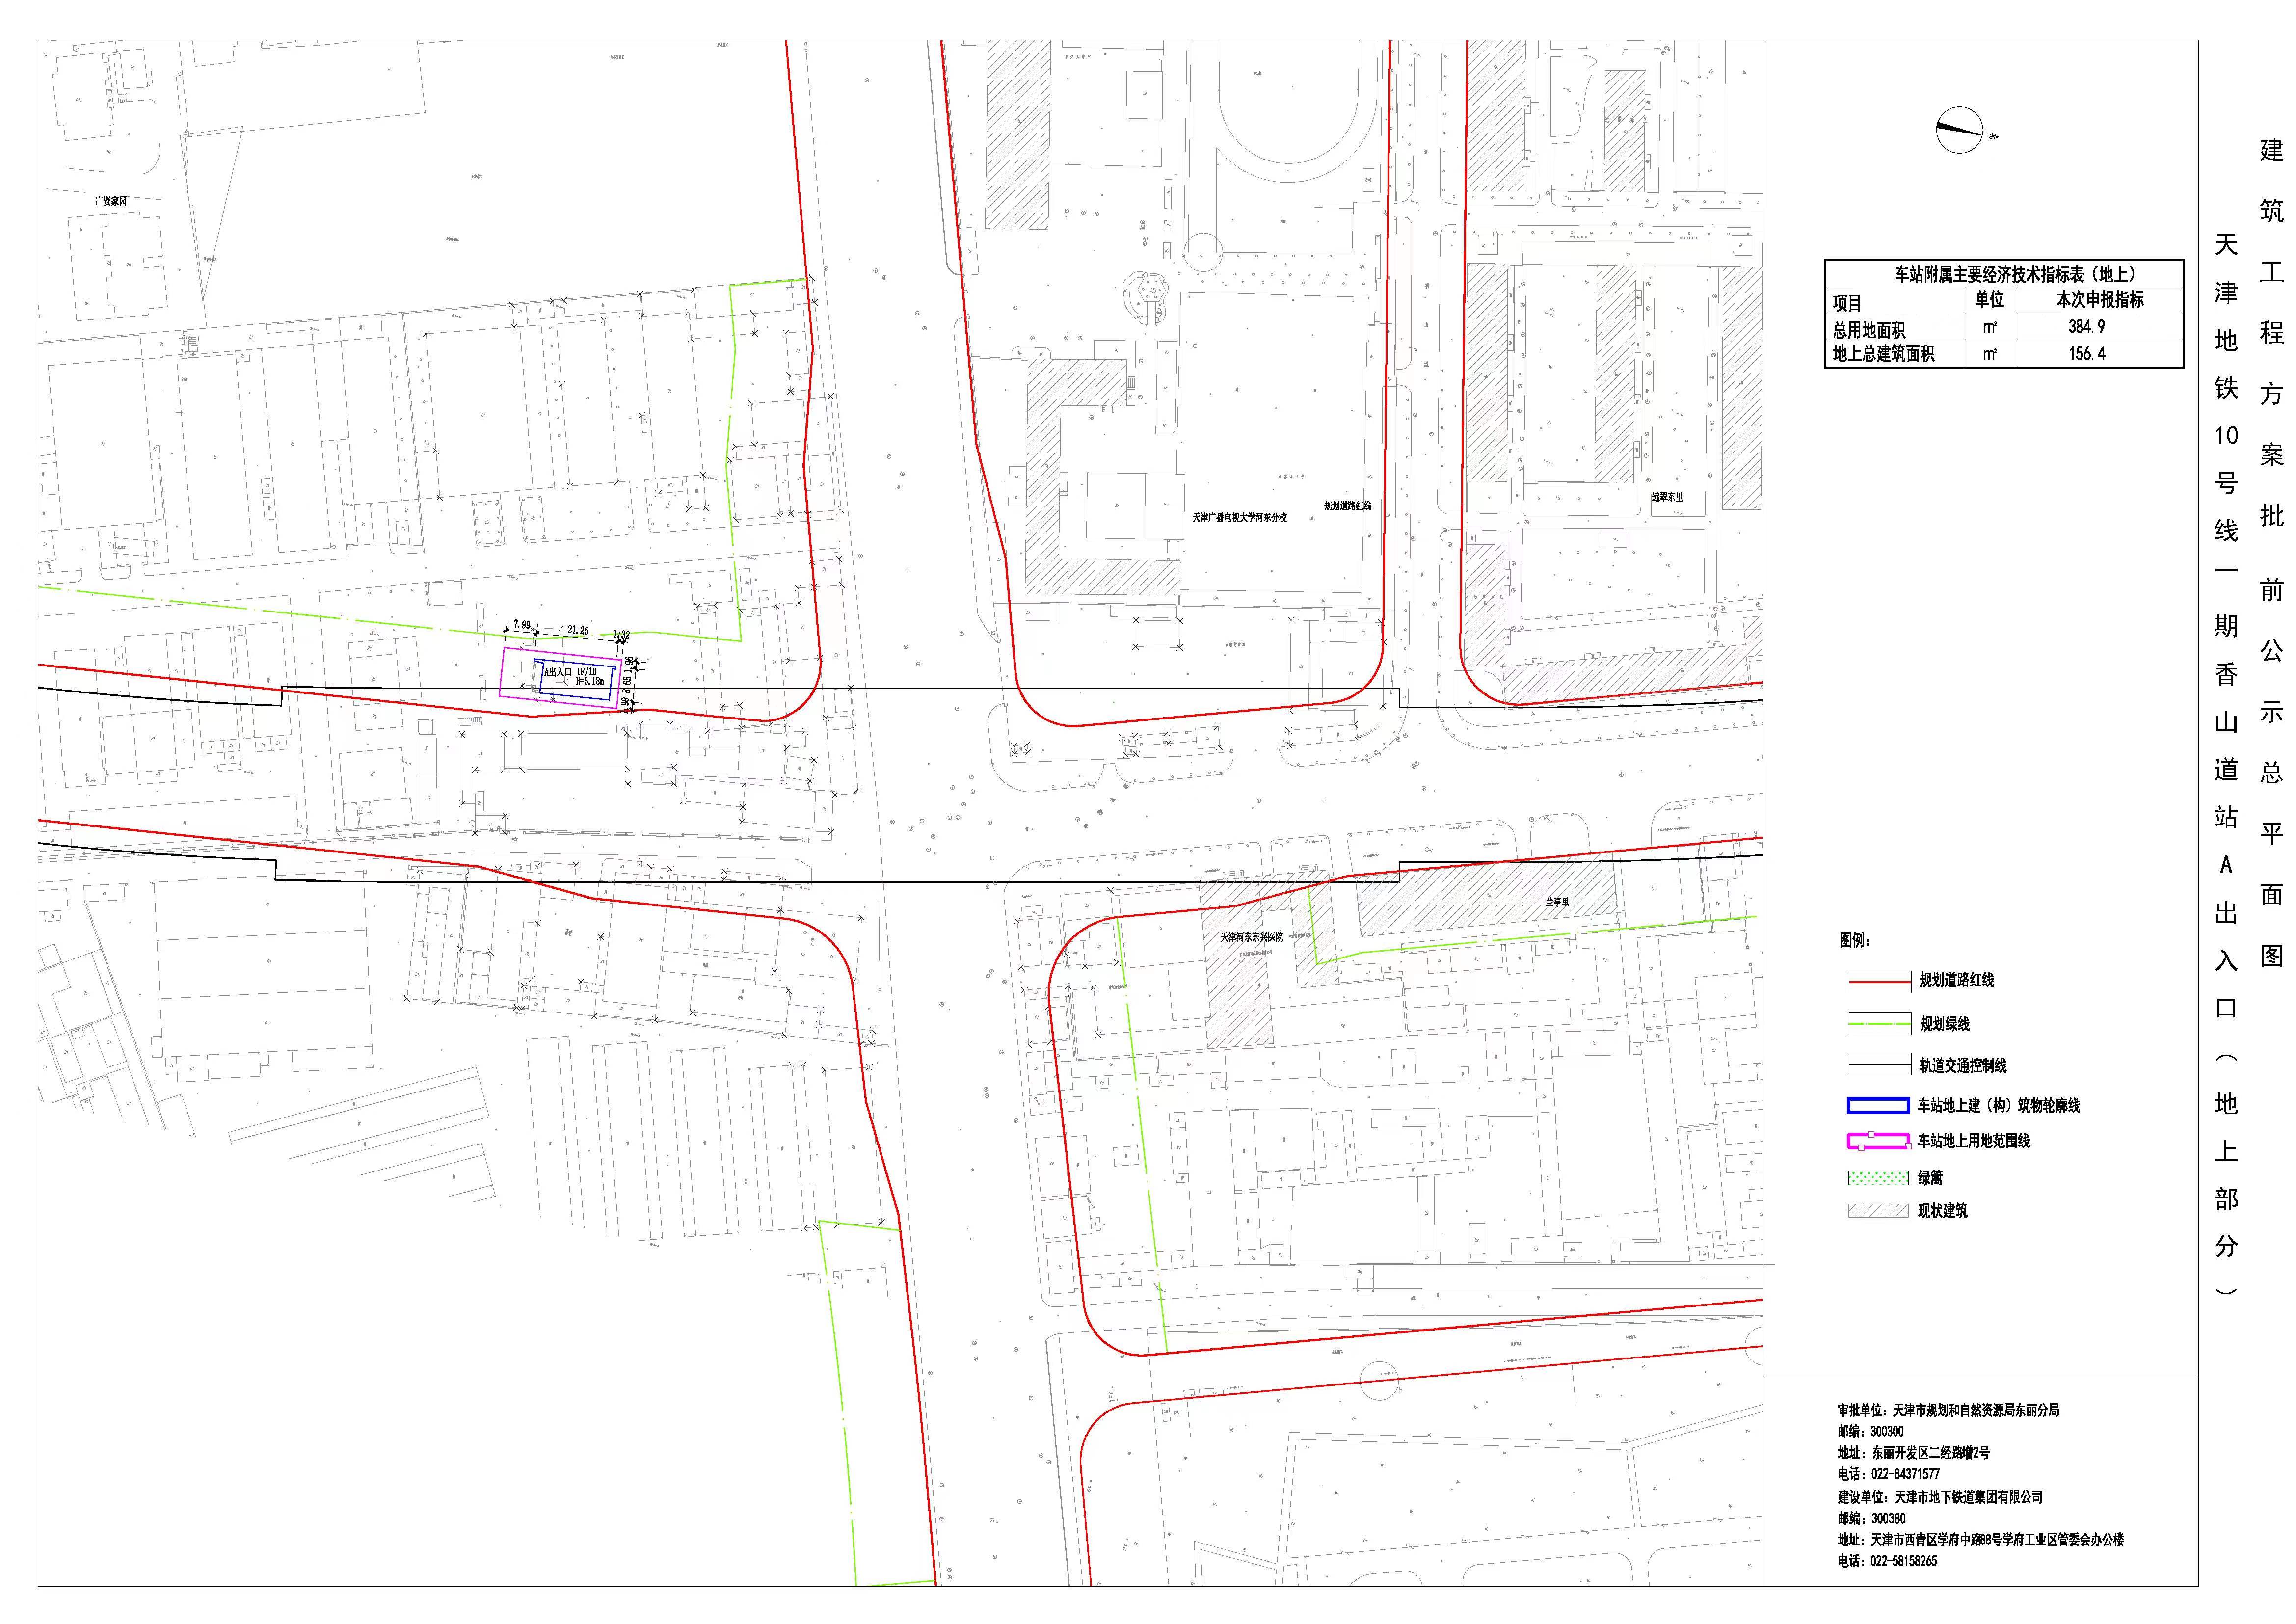Click the 21.25 dimension text
The height and width of the screenshot is (1624, 2296).
[x=577, y=630]
